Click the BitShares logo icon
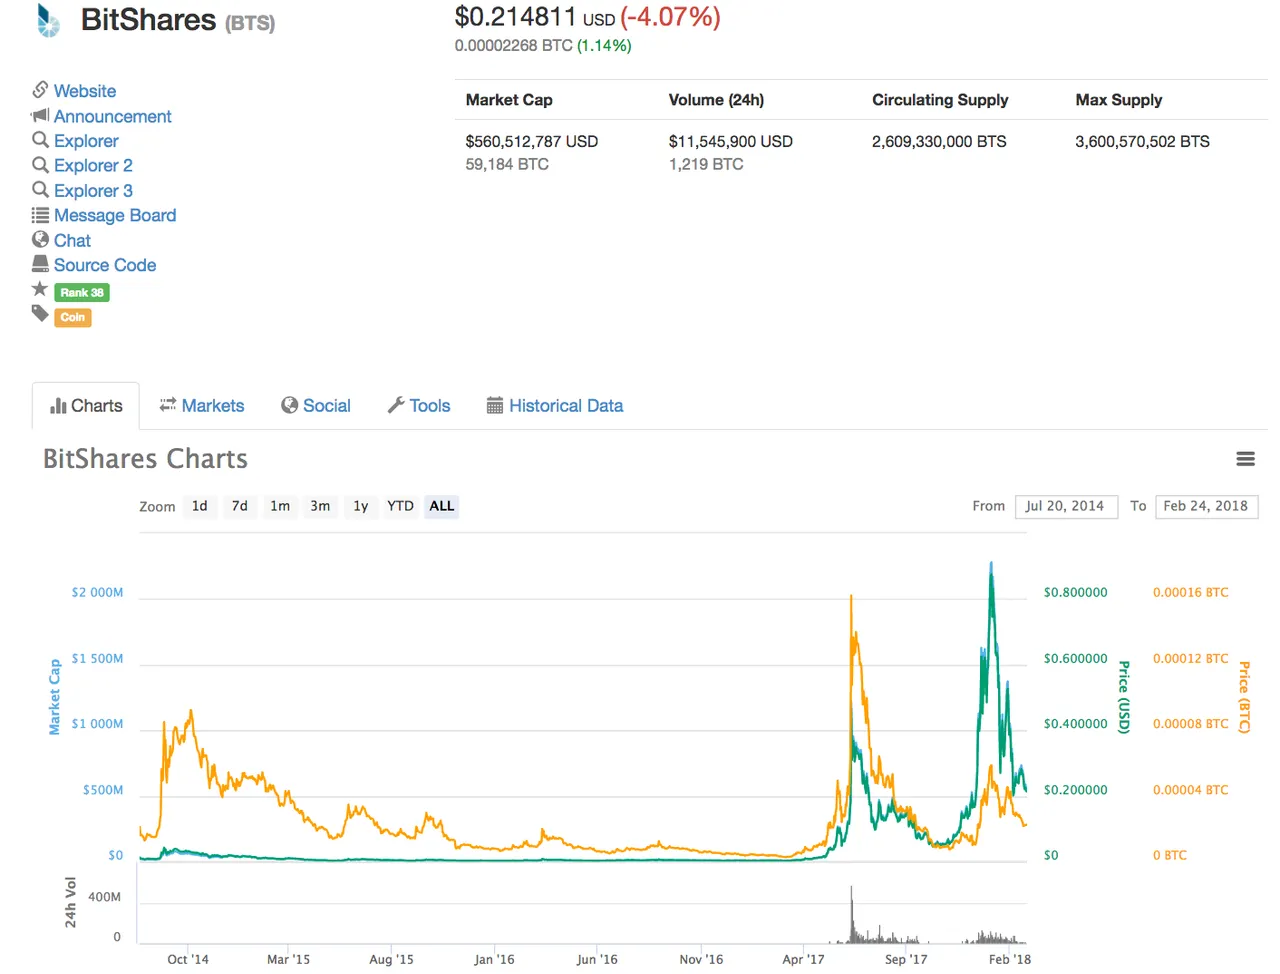Viewport: 1280px width, 974px height. tap(48, 20)
